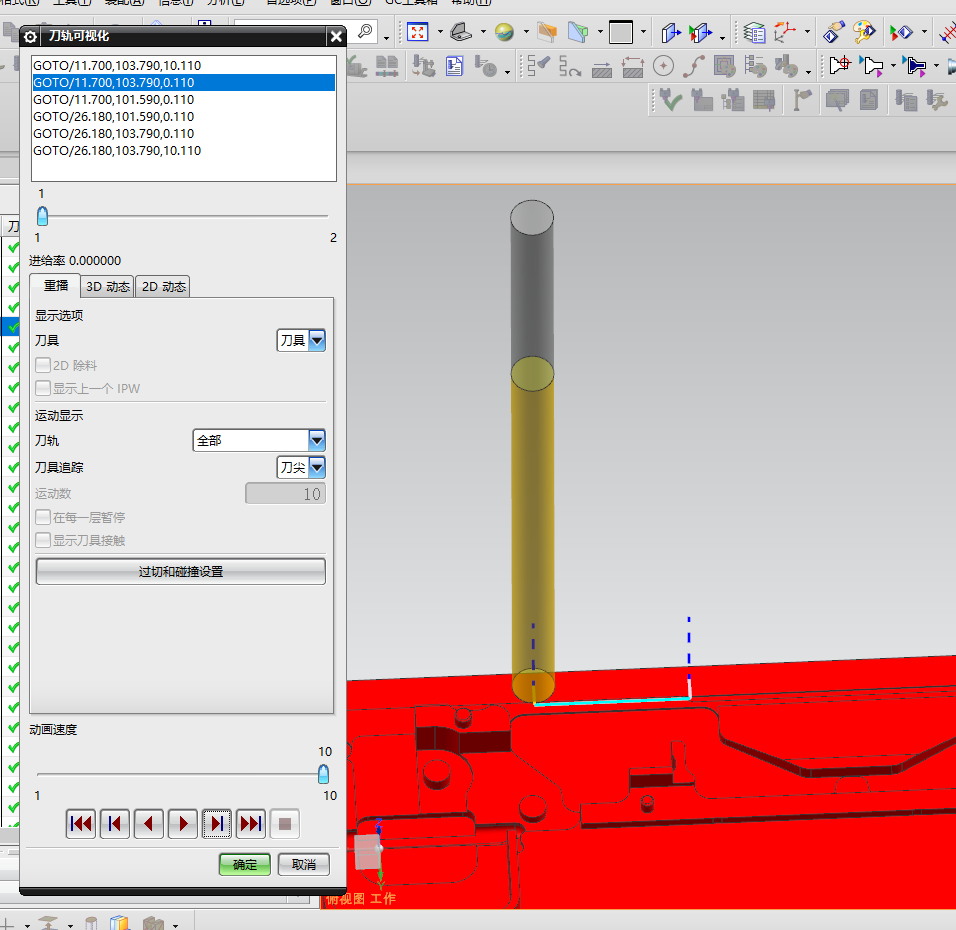
Task: Check the 显示上一个 IPW option
Action: coord(43,389)
